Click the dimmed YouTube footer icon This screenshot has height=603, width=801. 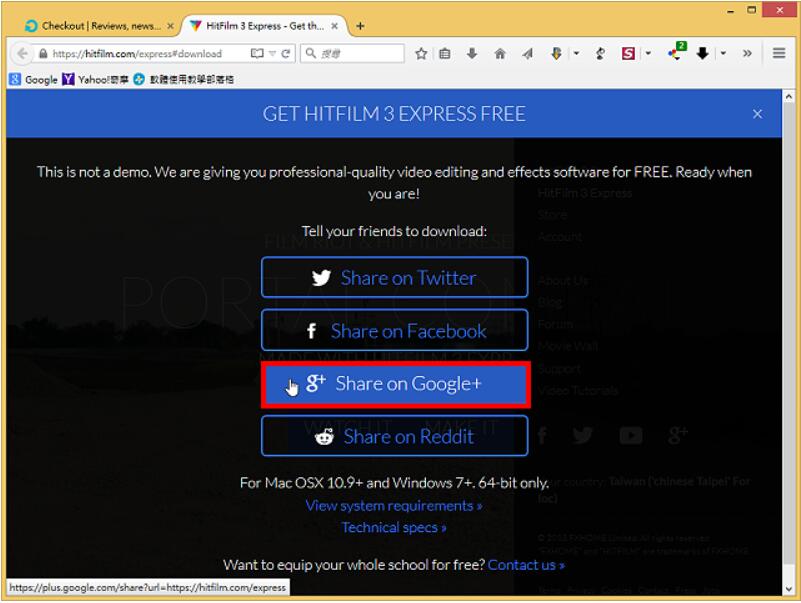coord(631,435)
